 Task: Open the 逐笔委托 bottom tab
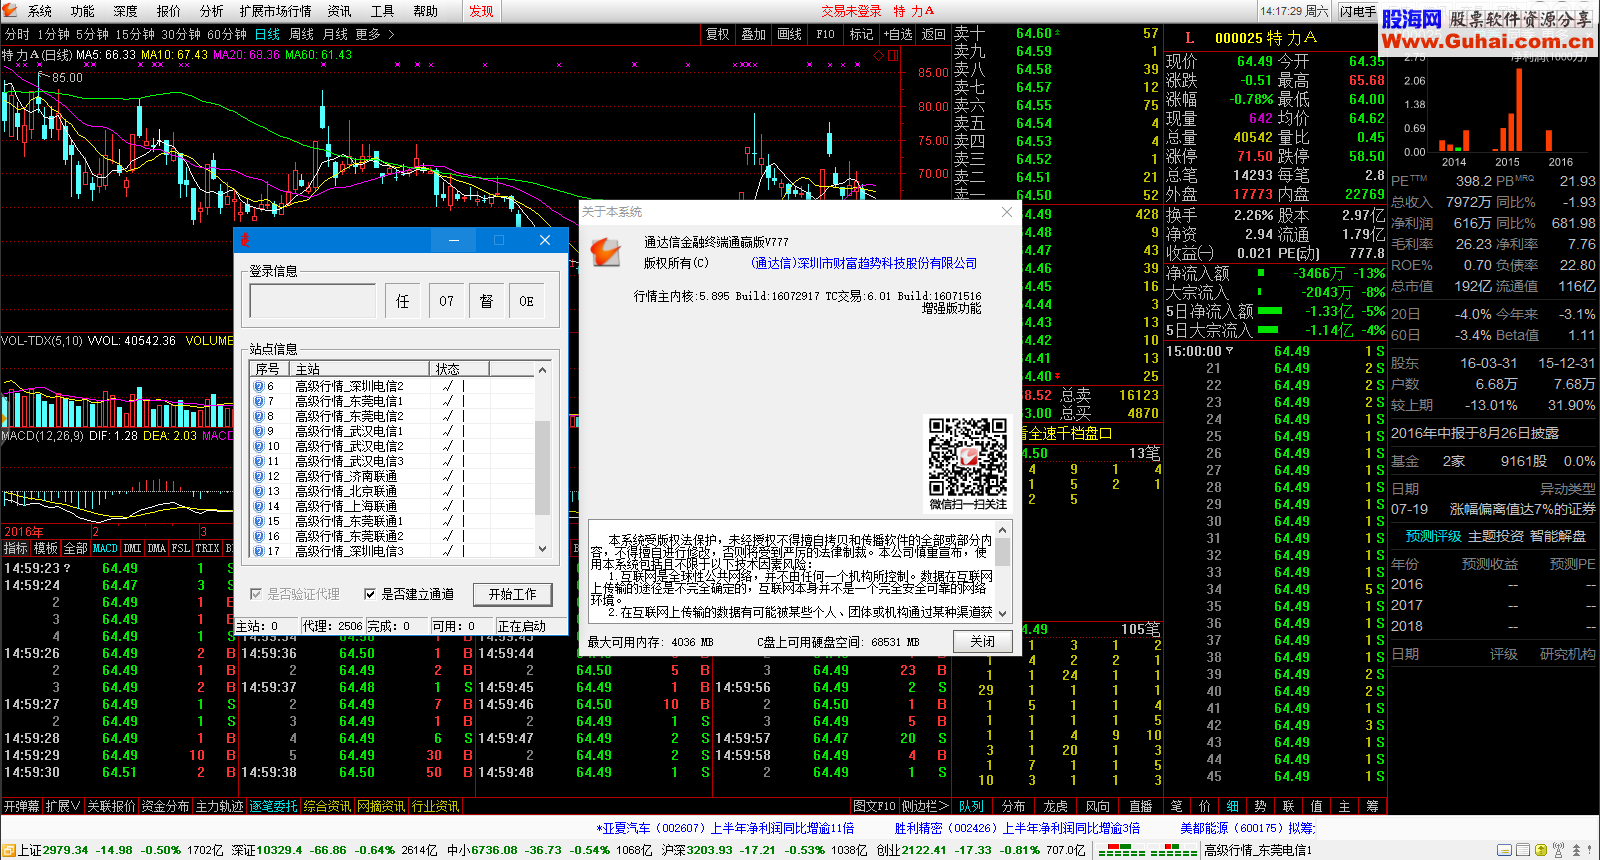pos(273,806)
